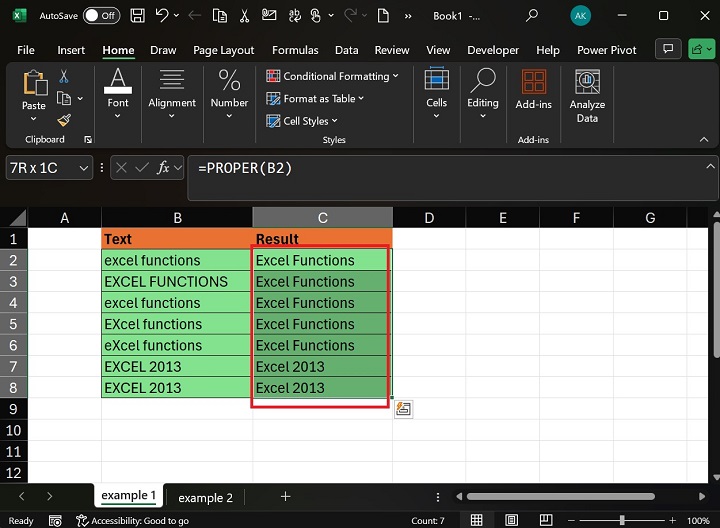Open the Formulas ribbon tab
Screen dimensions: 720x528
click(295, 50)
